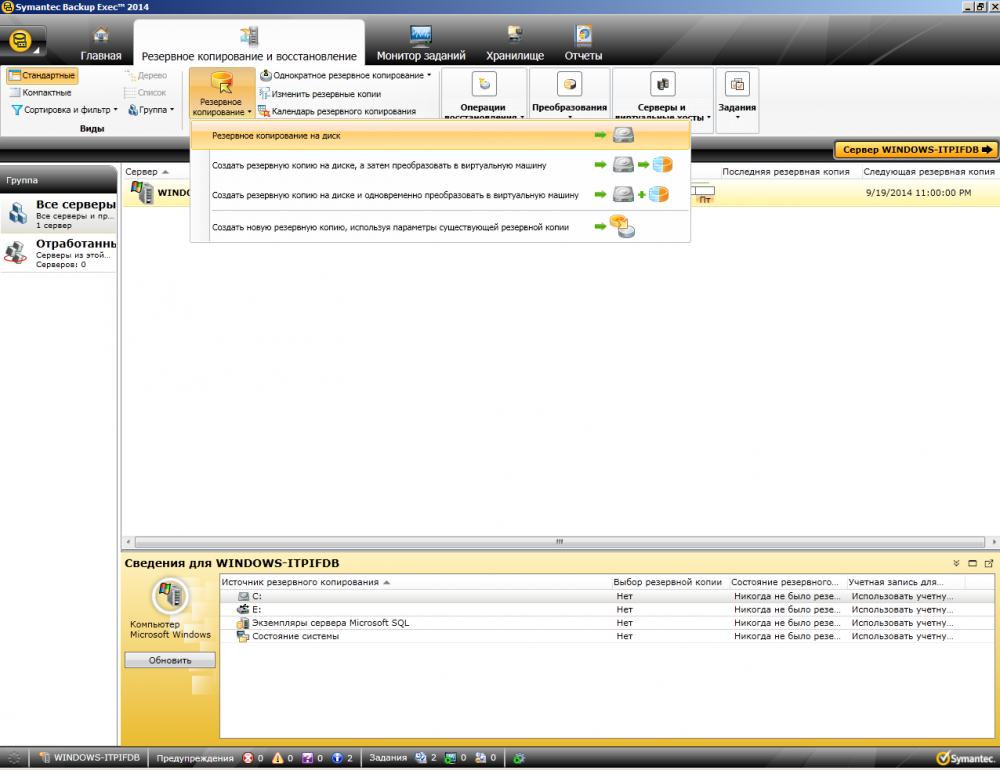Click the Symantec logo in status bar
Screen dimensions: 1000x770
[966, 758]
